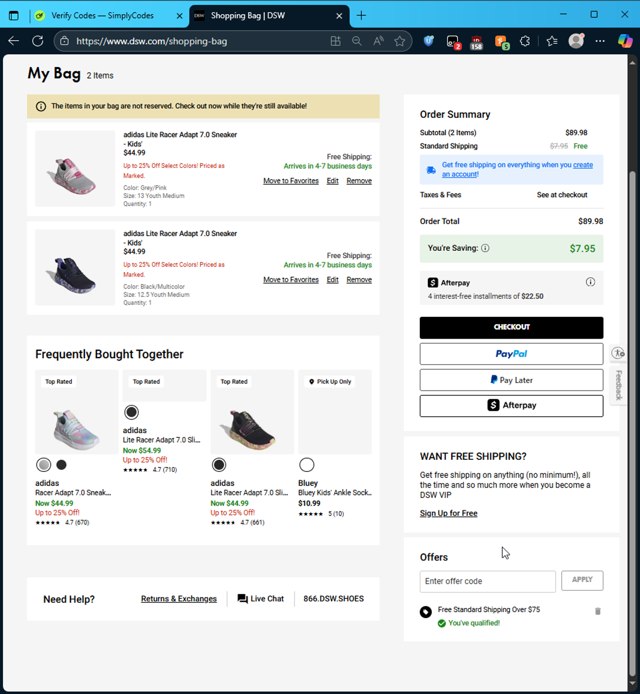Click the APPLY offer code button
This screenshot has height=694, width=640.
click(582, 580)
